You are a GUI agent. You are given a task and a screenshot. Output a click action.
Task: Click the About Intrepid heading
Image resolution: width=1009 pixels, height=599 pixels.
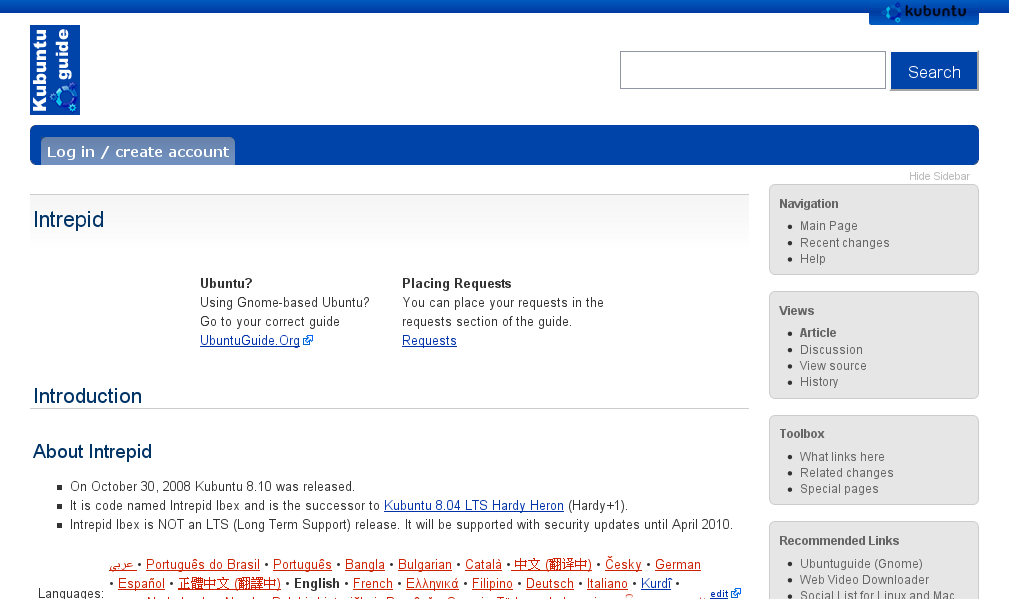[92, 452]
